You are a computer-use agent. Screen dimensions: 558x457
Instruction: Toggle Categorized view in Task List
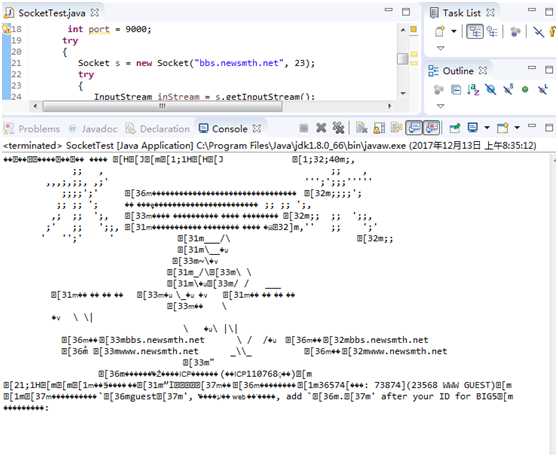tap(475, 31)
